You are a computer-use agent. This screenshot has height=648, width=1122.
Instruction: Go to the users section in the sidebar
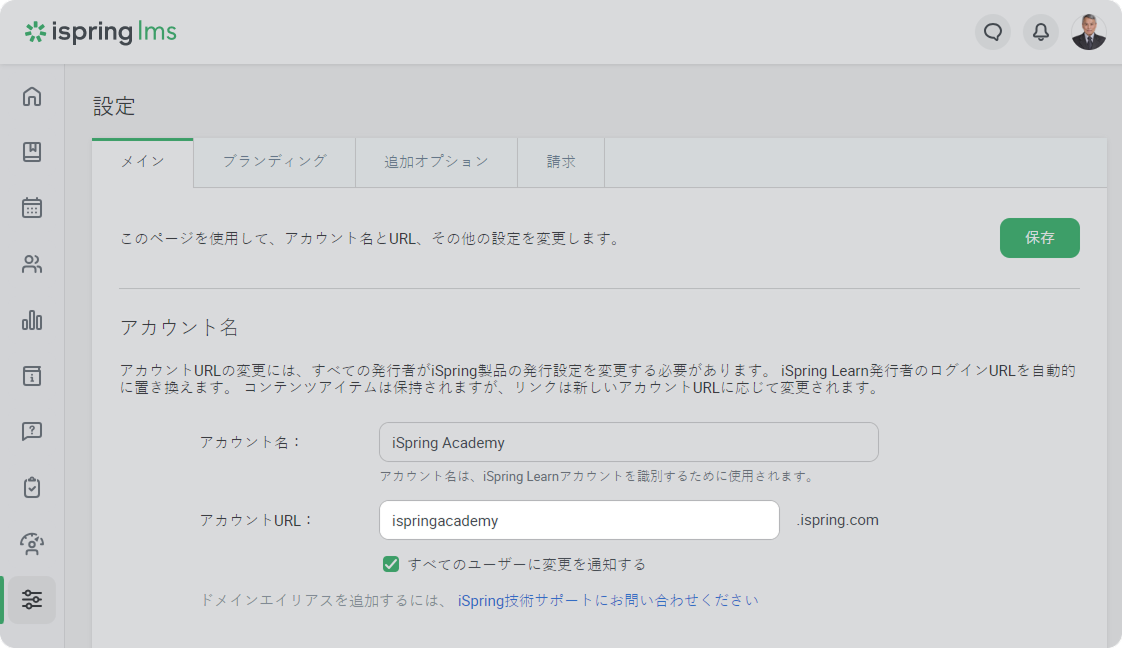pyautogui.click(x=32, y=265)
